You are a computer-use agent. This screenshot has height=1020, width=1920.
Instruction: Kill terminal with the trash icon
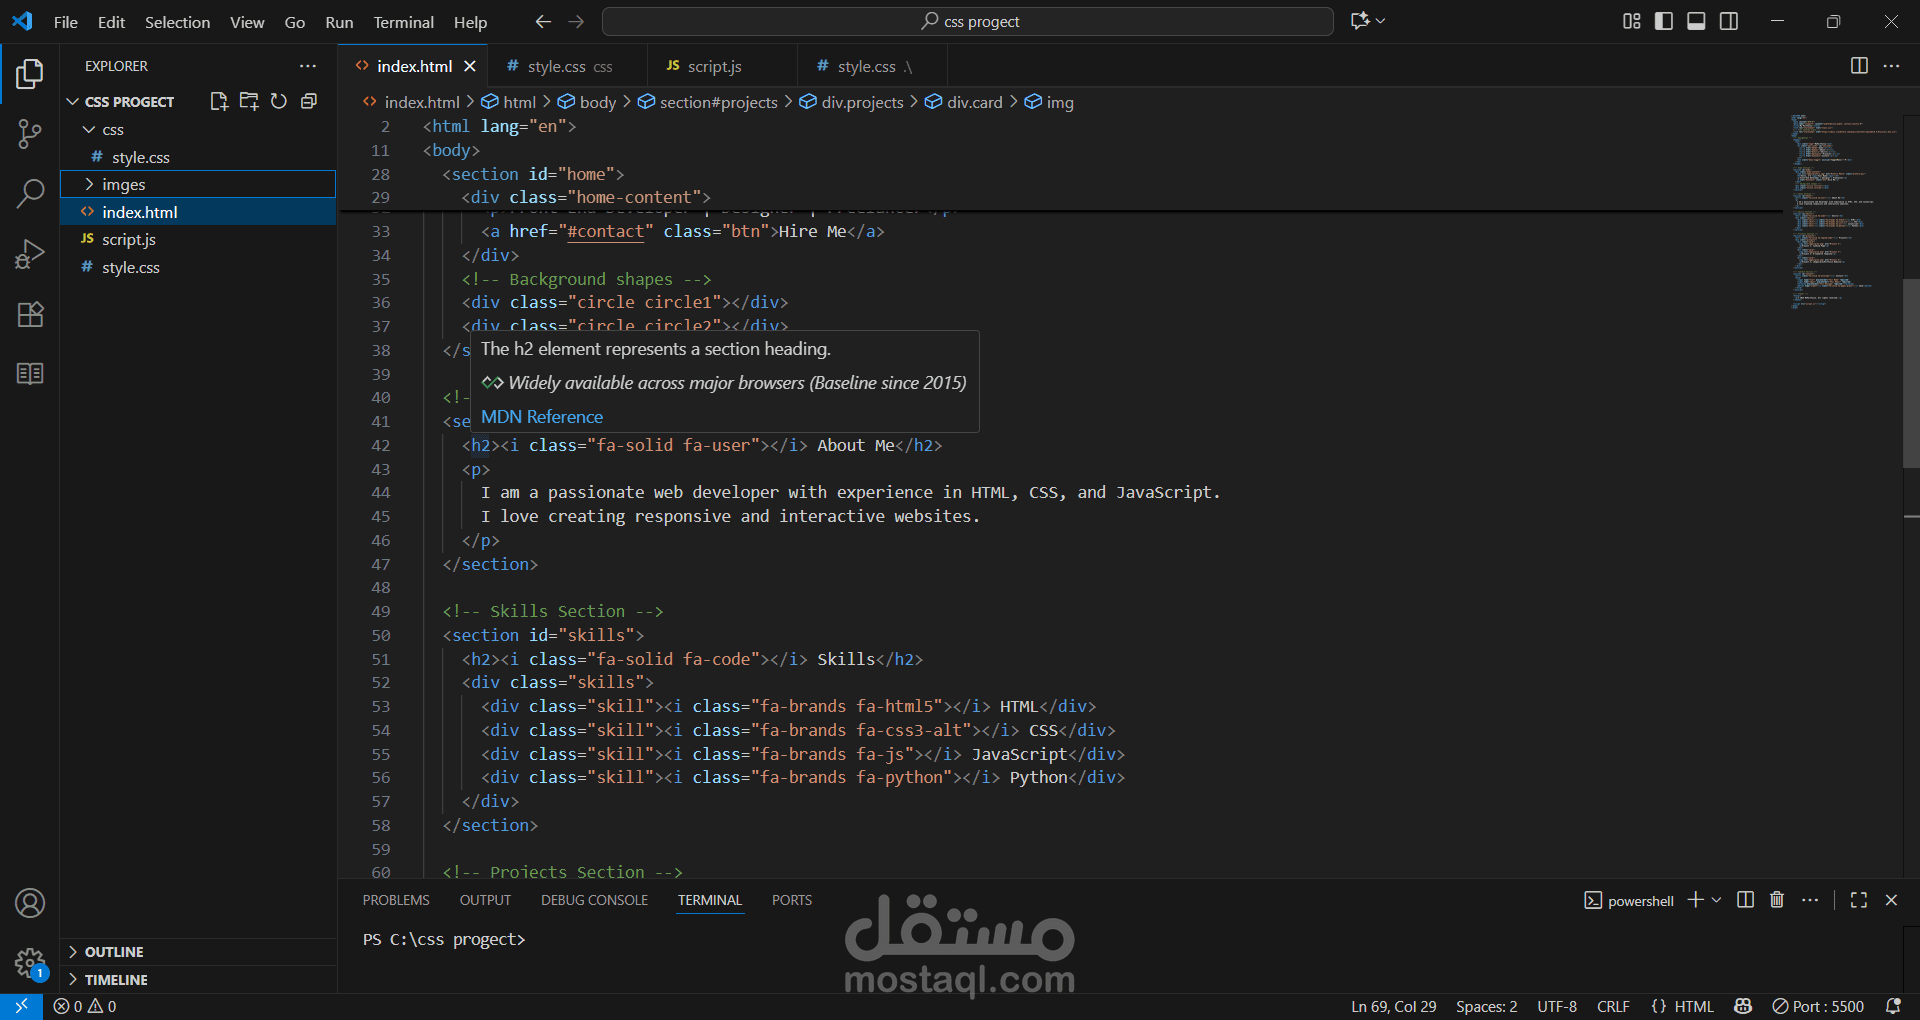1777,900
